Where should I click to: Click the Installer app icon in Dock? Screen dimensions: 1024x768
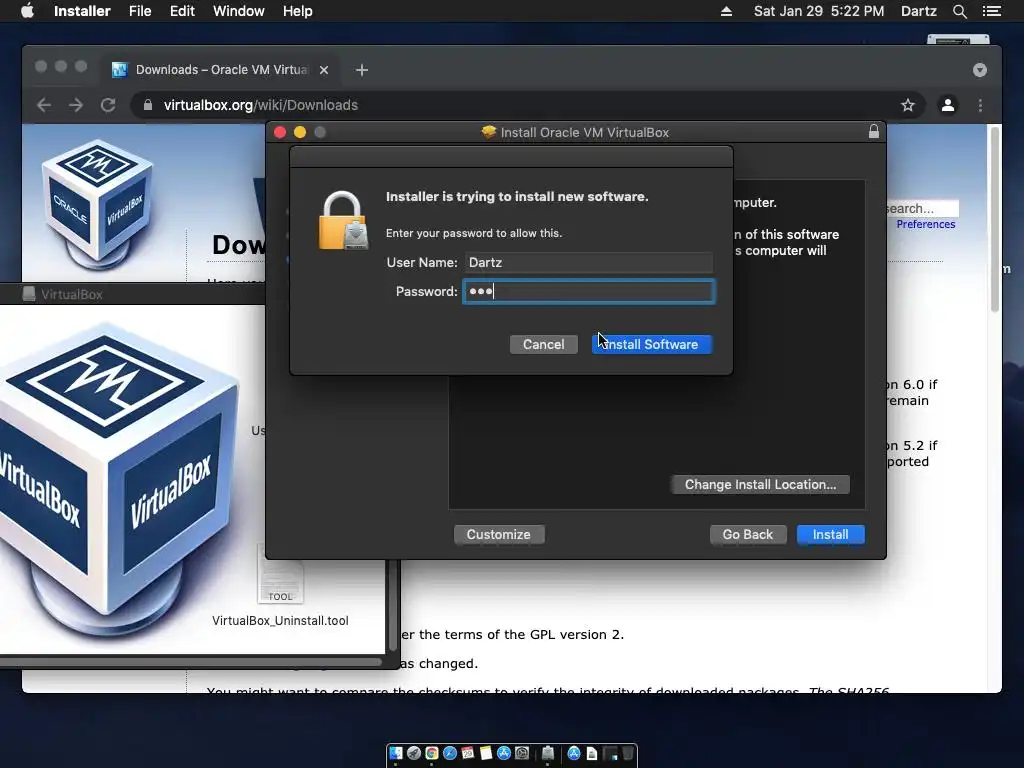(x=548, y=753)
